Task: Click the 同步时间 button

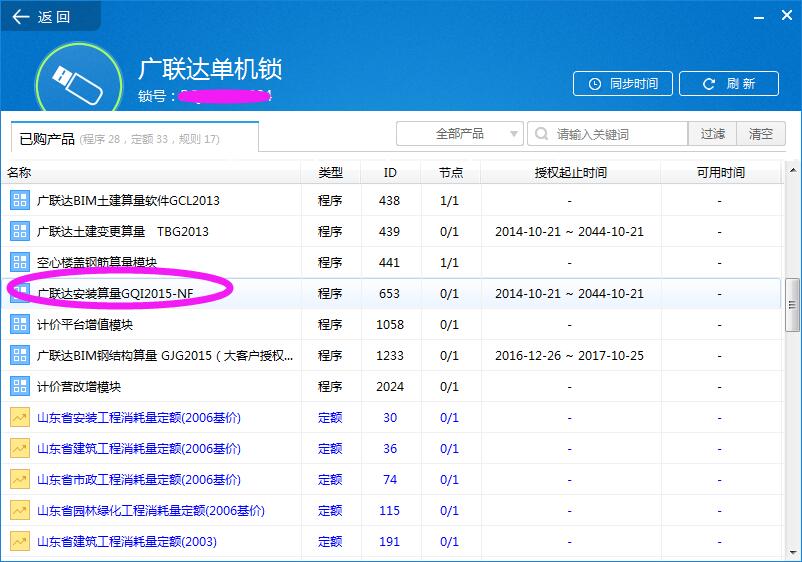Action: coord(622,83)
